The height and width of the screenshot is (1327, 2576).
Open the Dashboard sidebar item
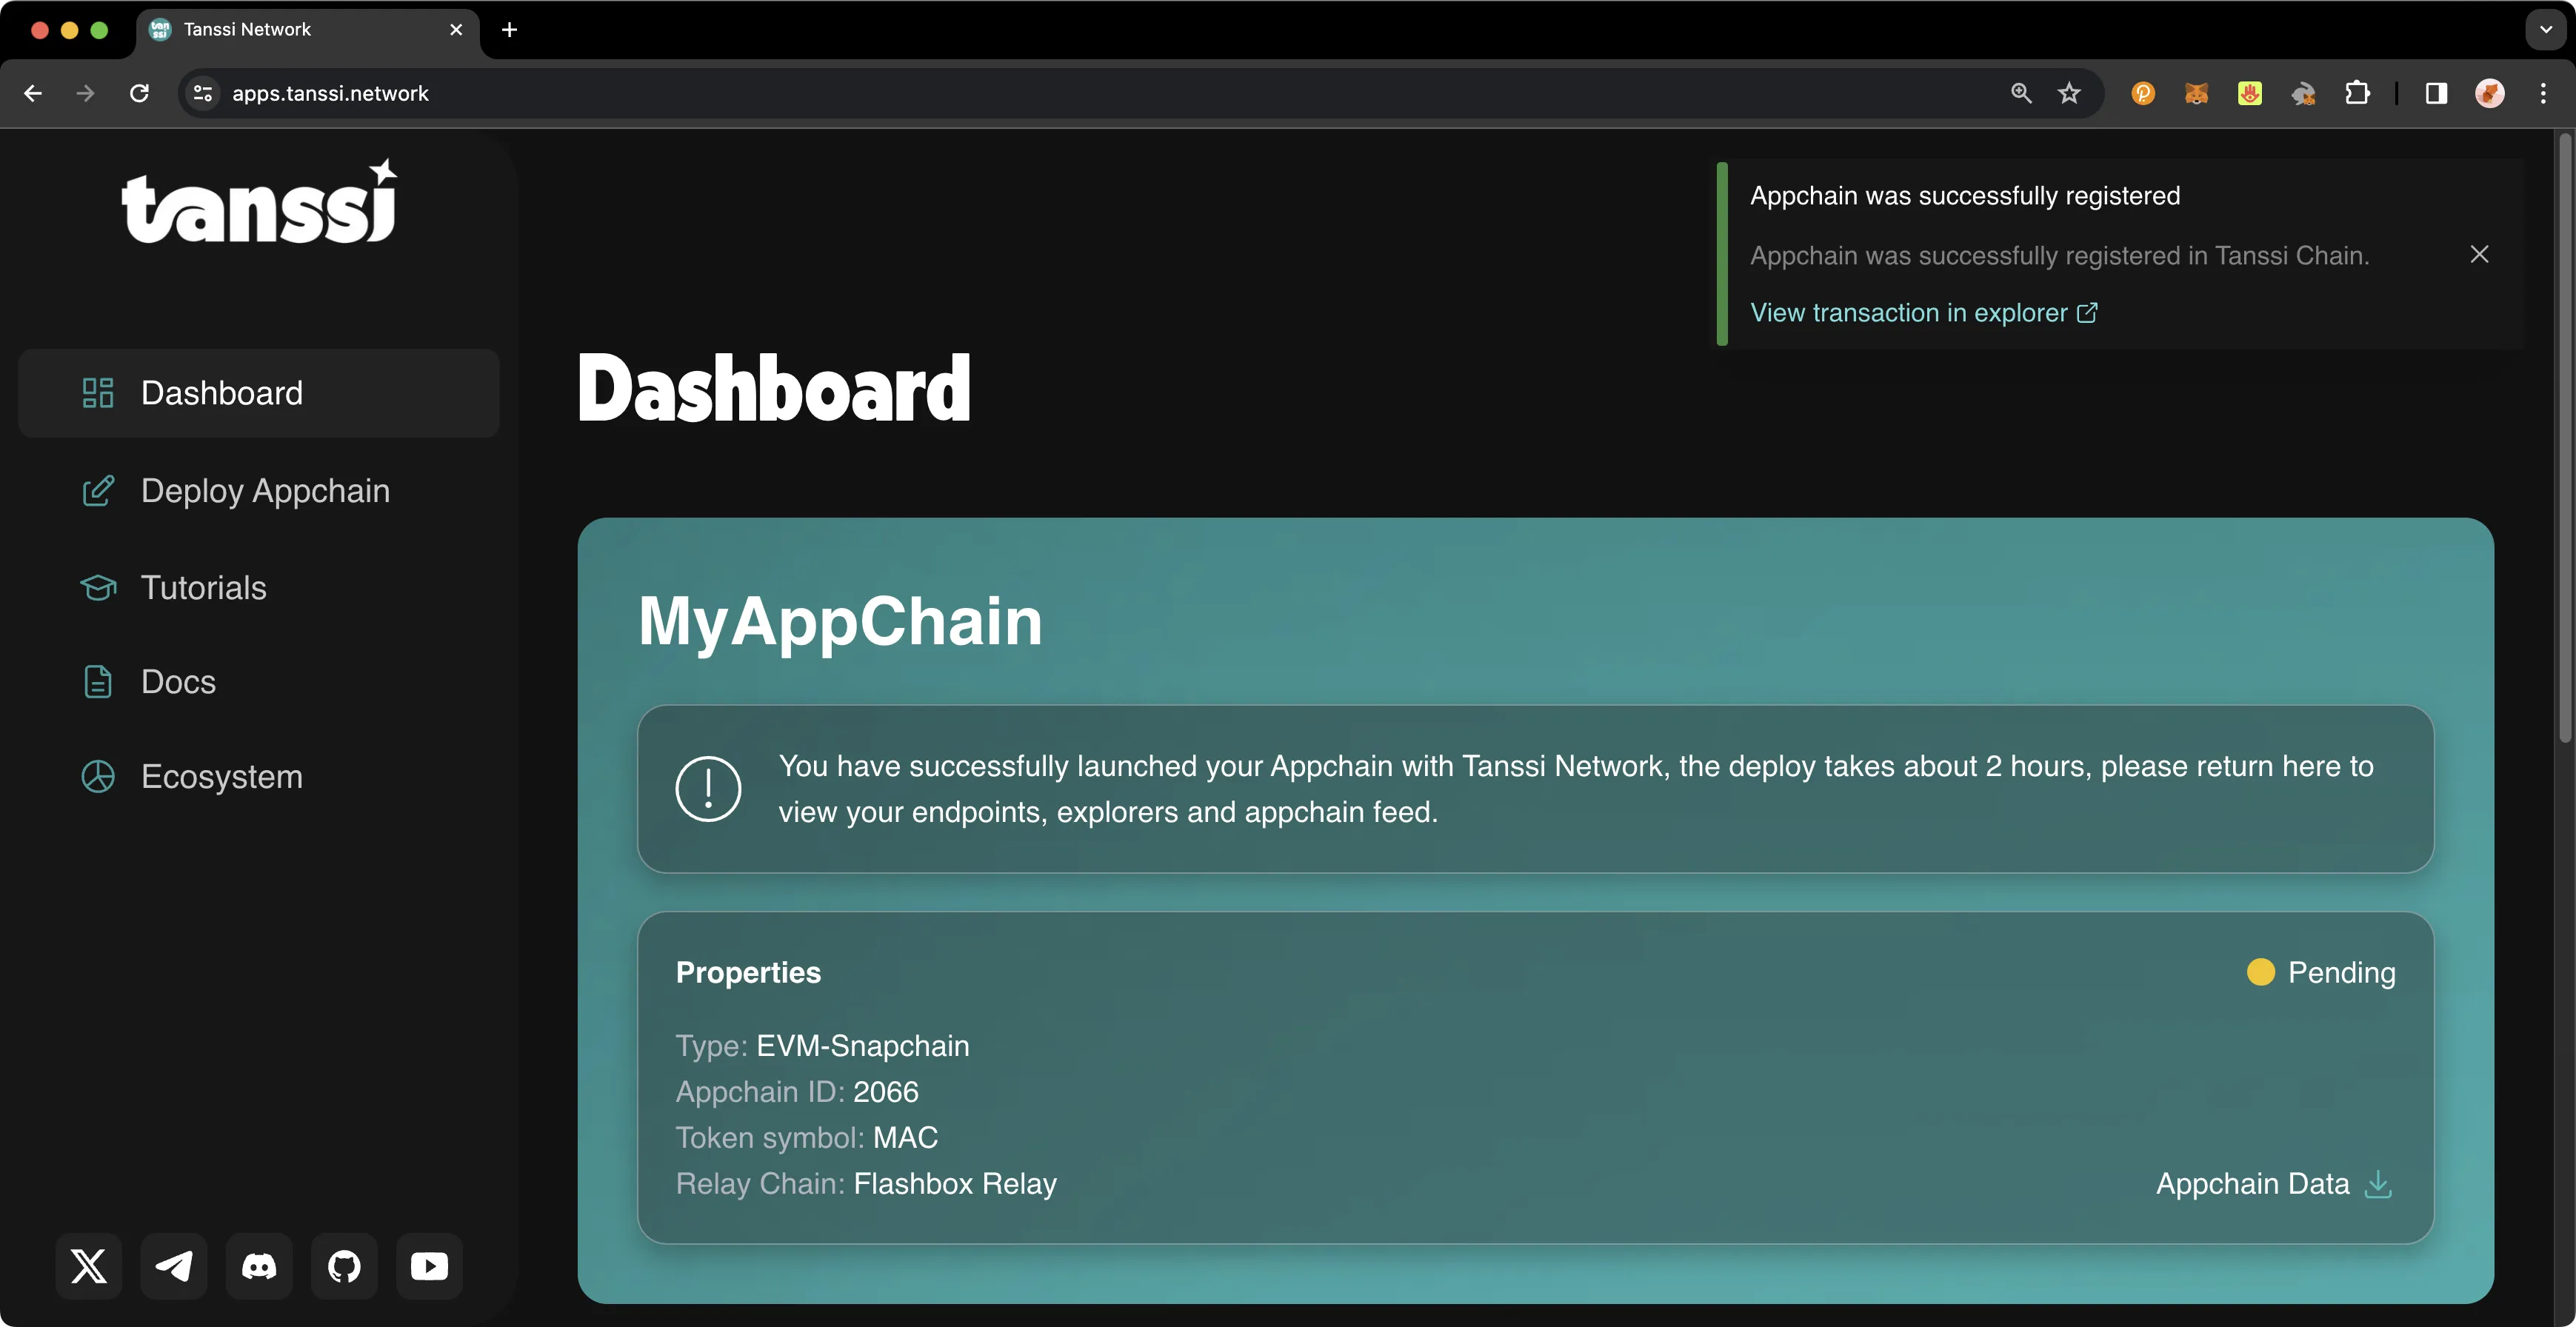click(258, 393)
